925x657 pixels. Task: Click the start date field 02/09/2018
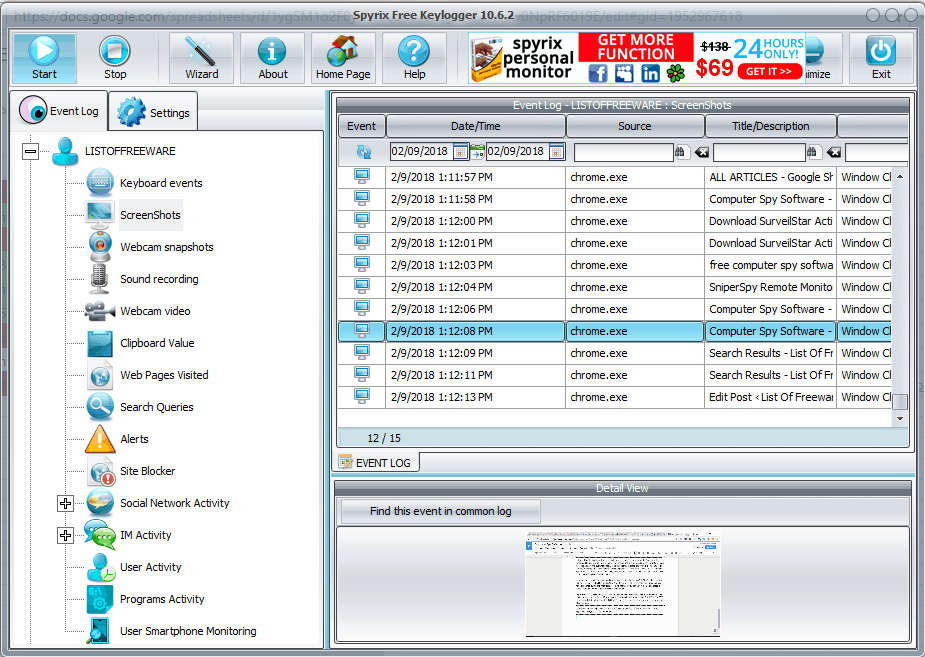[420, 152]
